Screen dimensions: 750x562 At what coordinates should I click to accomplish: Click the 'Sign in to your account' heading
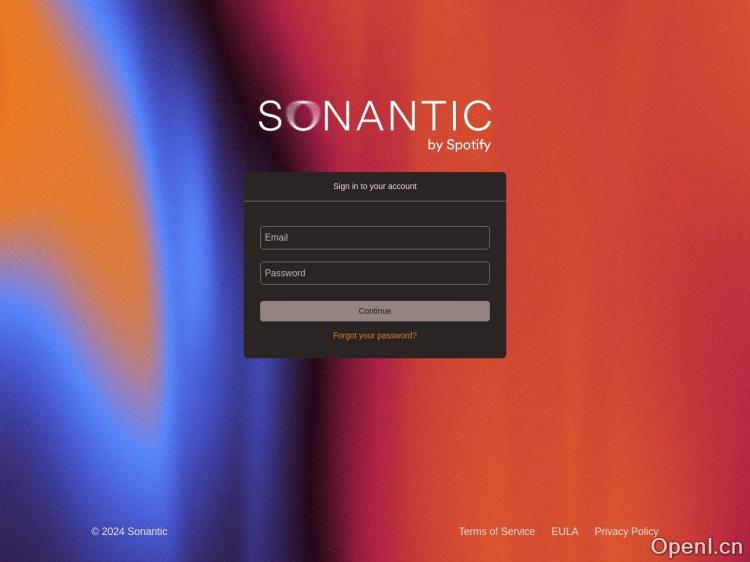pos(375,186)
